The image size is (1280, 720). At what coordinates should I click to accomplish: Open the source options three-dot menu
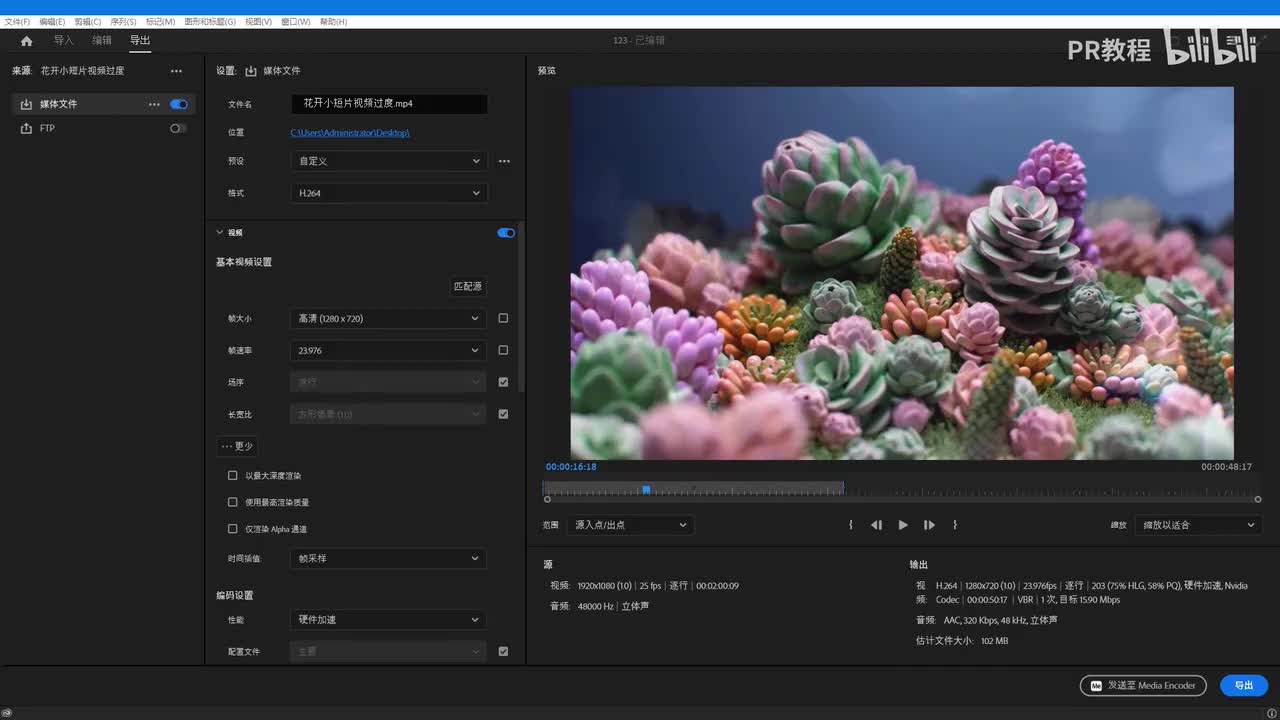click(x=176, y=71)
